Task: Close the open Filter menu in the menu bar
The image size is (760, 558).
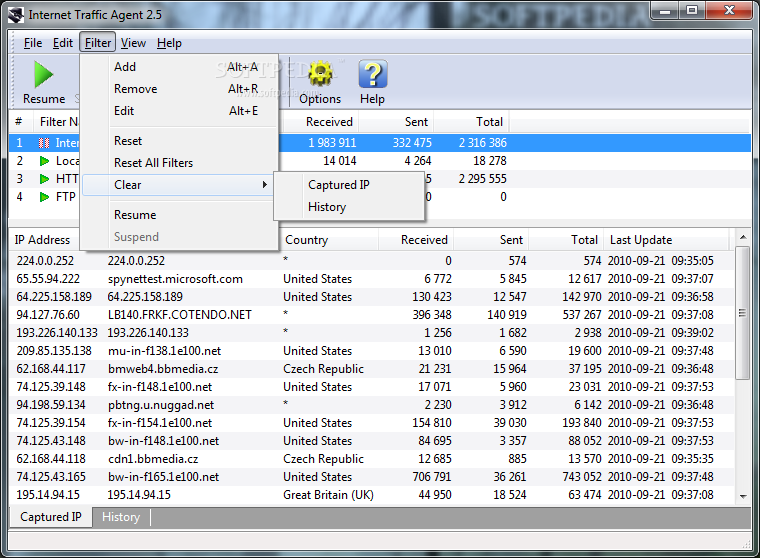Action: [x=98, y=43]
